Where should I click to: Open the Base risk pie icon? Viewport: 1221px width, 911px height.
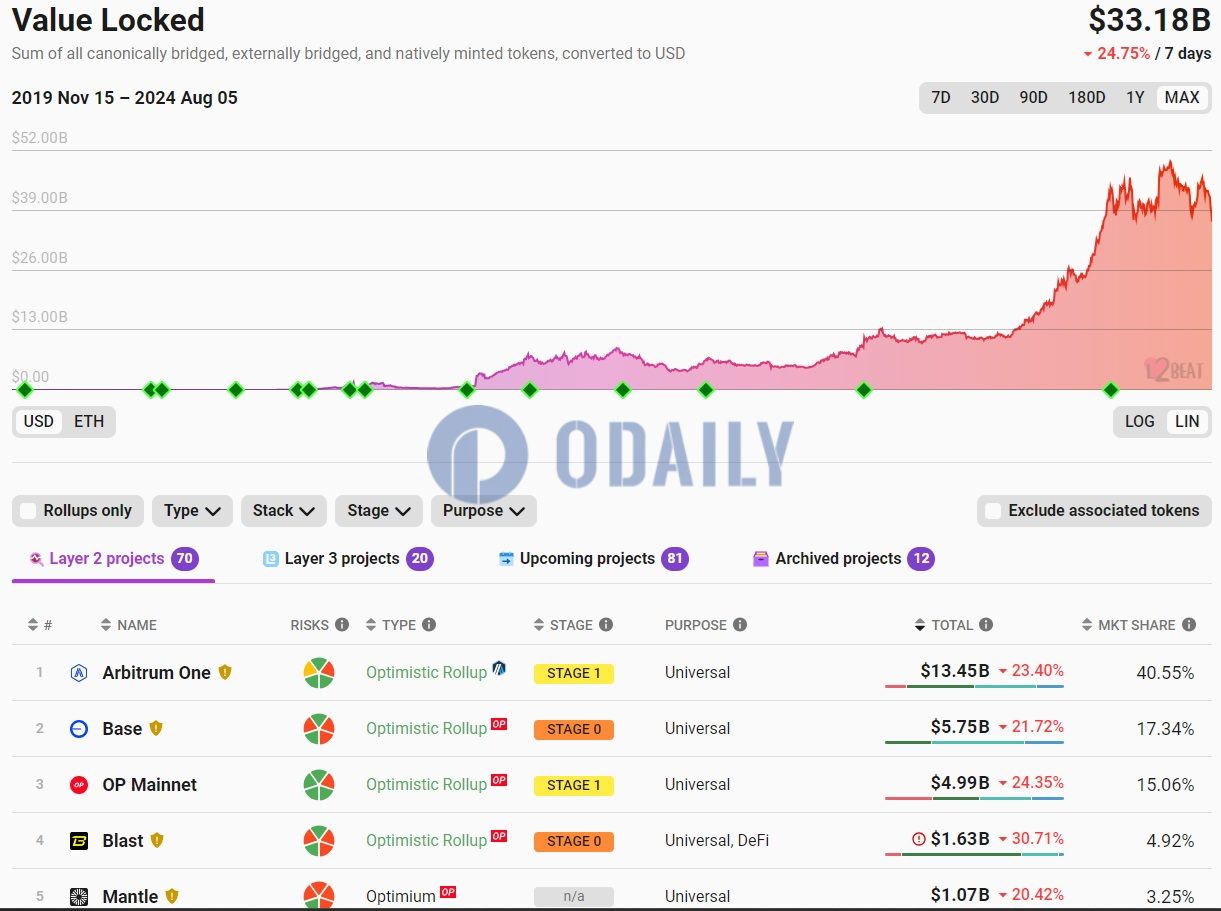[x=319, y=729]
